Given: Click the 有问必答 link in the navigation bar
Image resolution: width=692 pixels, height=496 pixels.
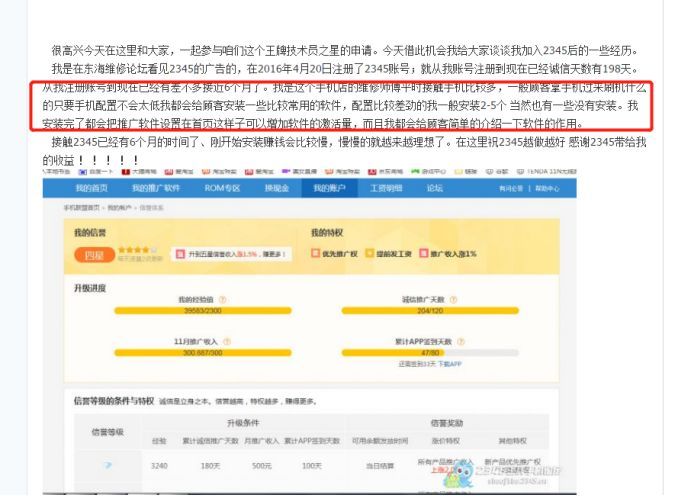Looking at the screenshot, I should tap(511, 188).
